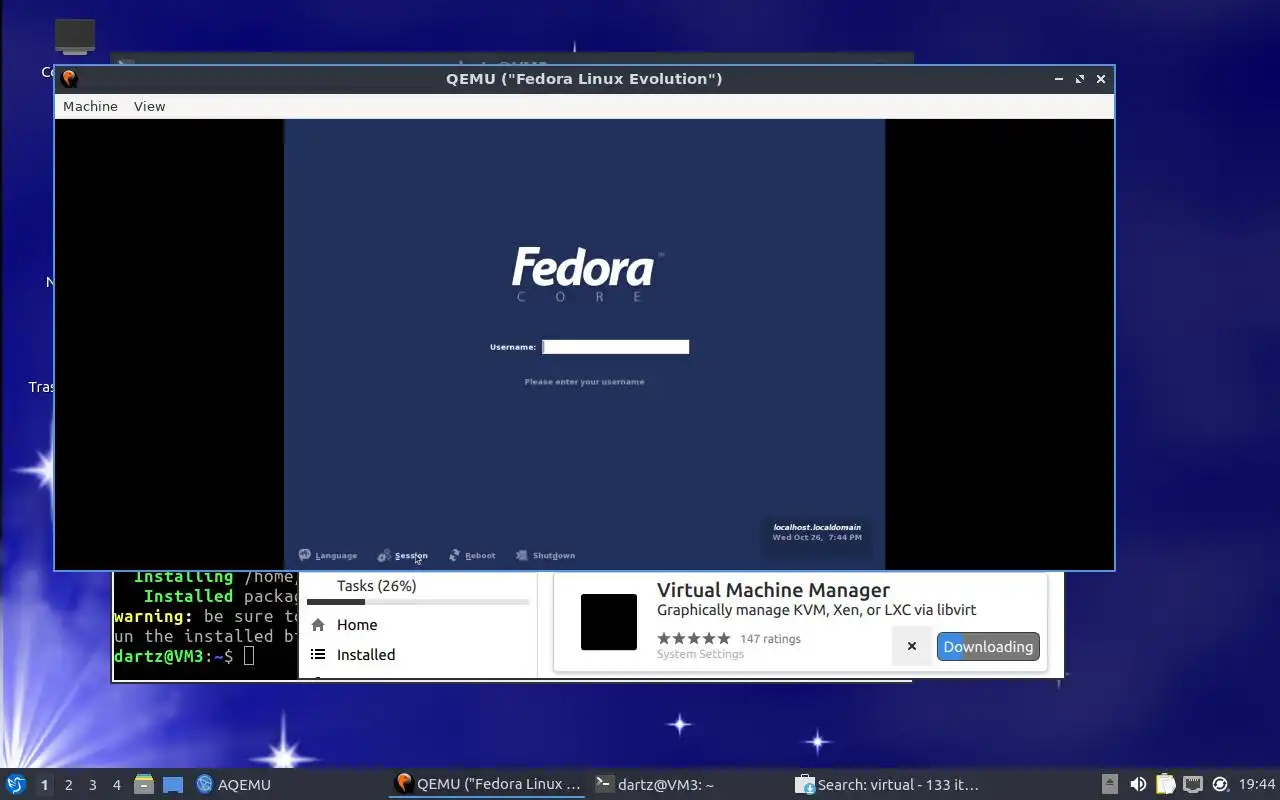Viewport: 1280px width, 800px height.
Task: Click the QEMU window title icon
Action: (69, 78)
